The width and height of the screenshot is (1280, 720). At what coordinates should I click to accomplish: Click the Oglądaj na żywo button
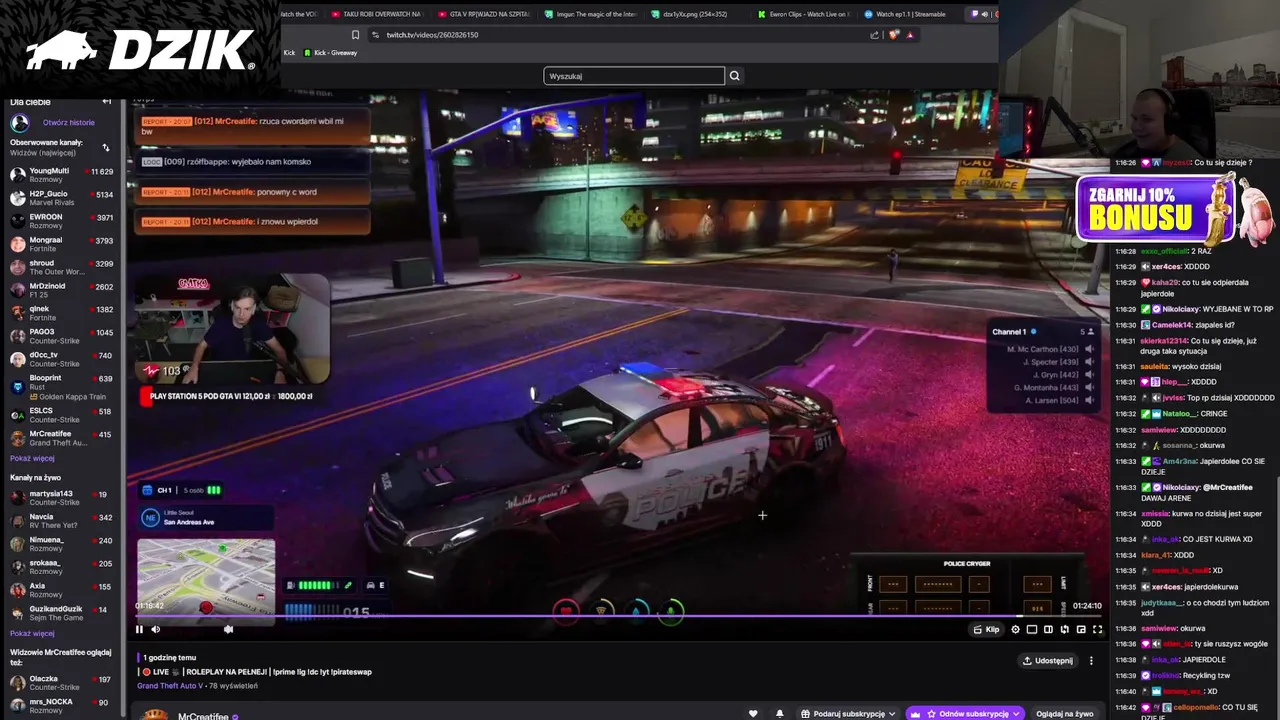point(1065,713)
